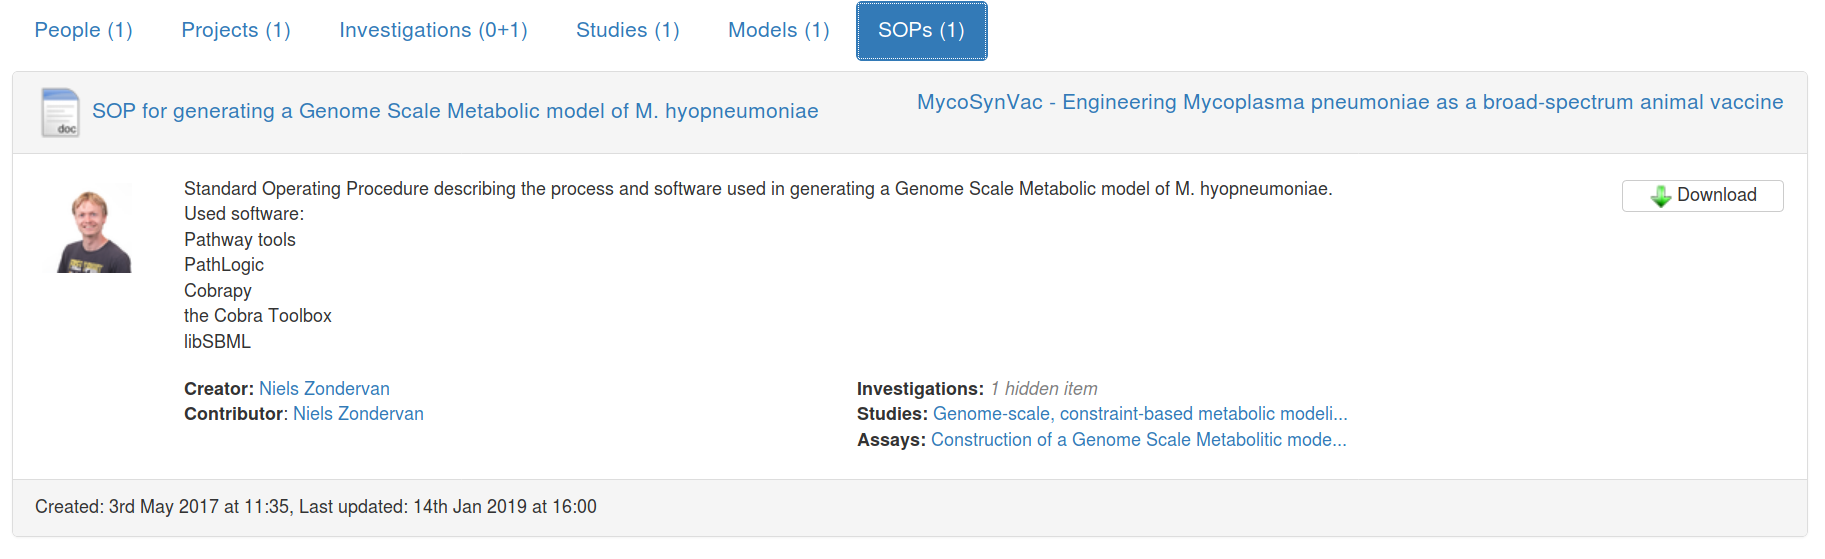Click the SOP description paragraph text

tap(757, 189)
